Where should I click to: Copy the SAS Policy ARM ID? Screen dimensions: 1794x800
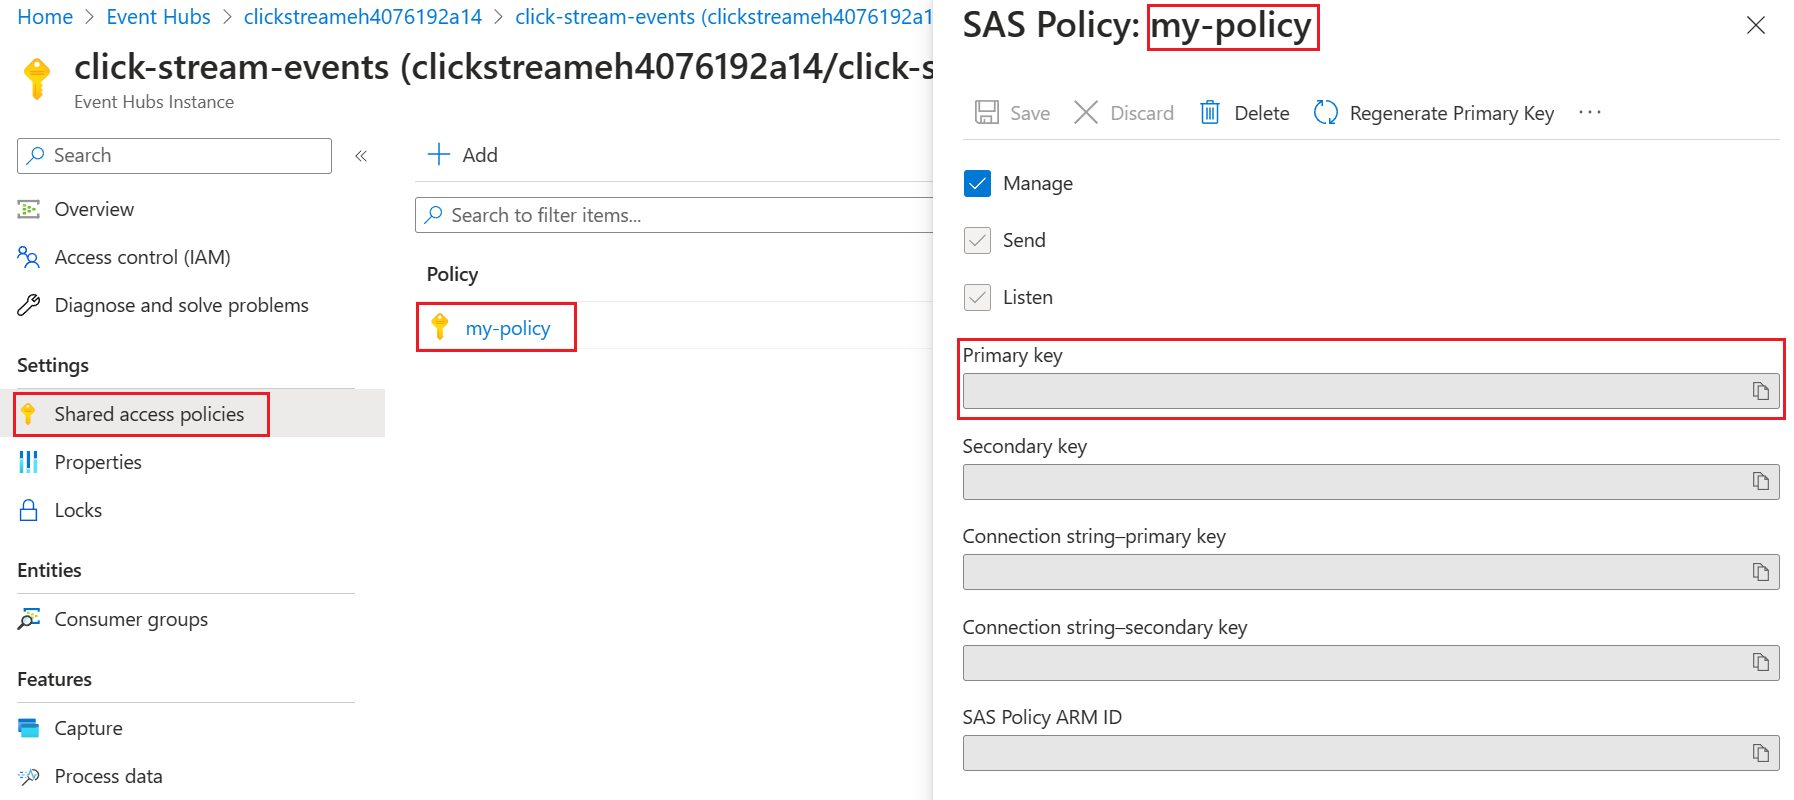(x=1760, y=753)
